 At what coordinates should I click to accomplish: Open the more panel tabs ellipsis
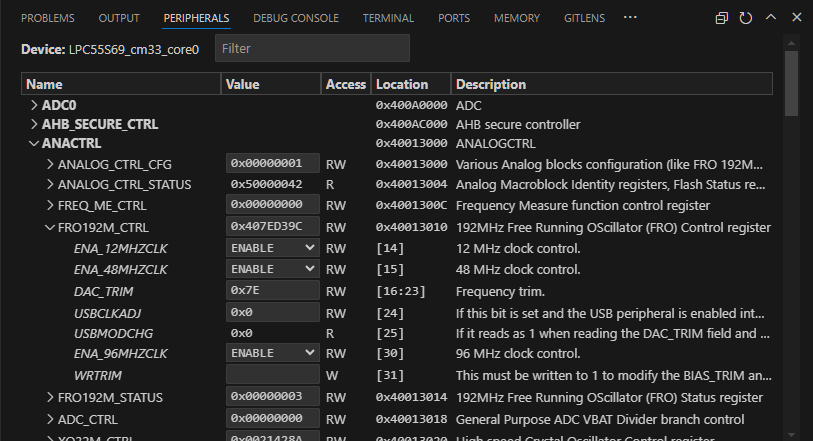click(x=630, y=18)
